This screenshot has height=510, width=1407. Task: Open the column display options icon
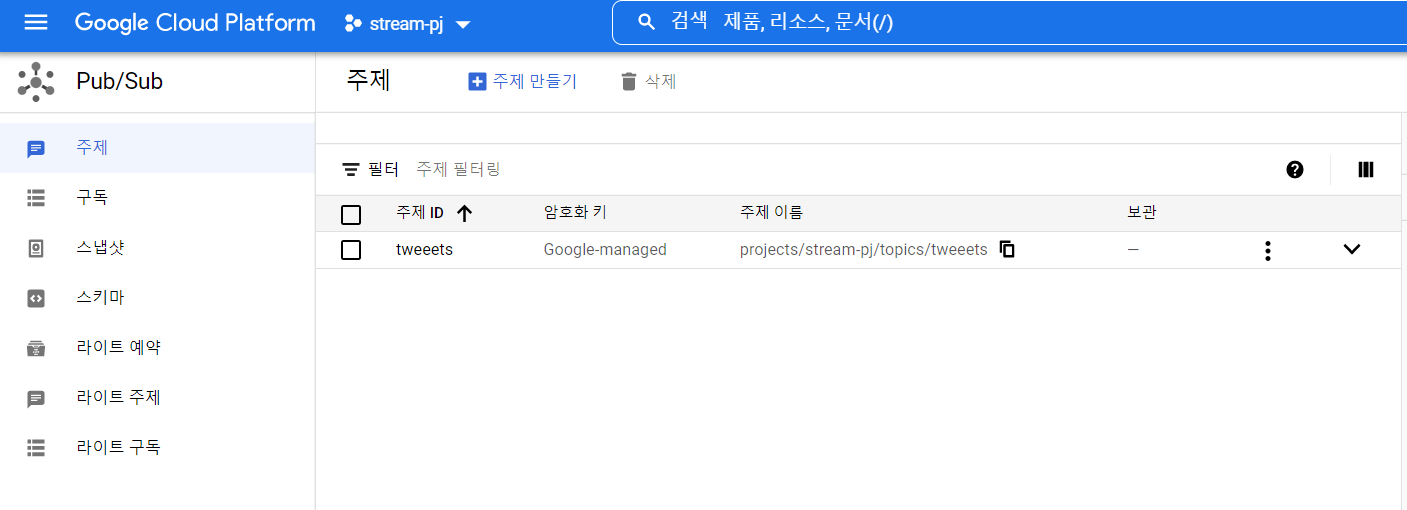(1366, 170)
